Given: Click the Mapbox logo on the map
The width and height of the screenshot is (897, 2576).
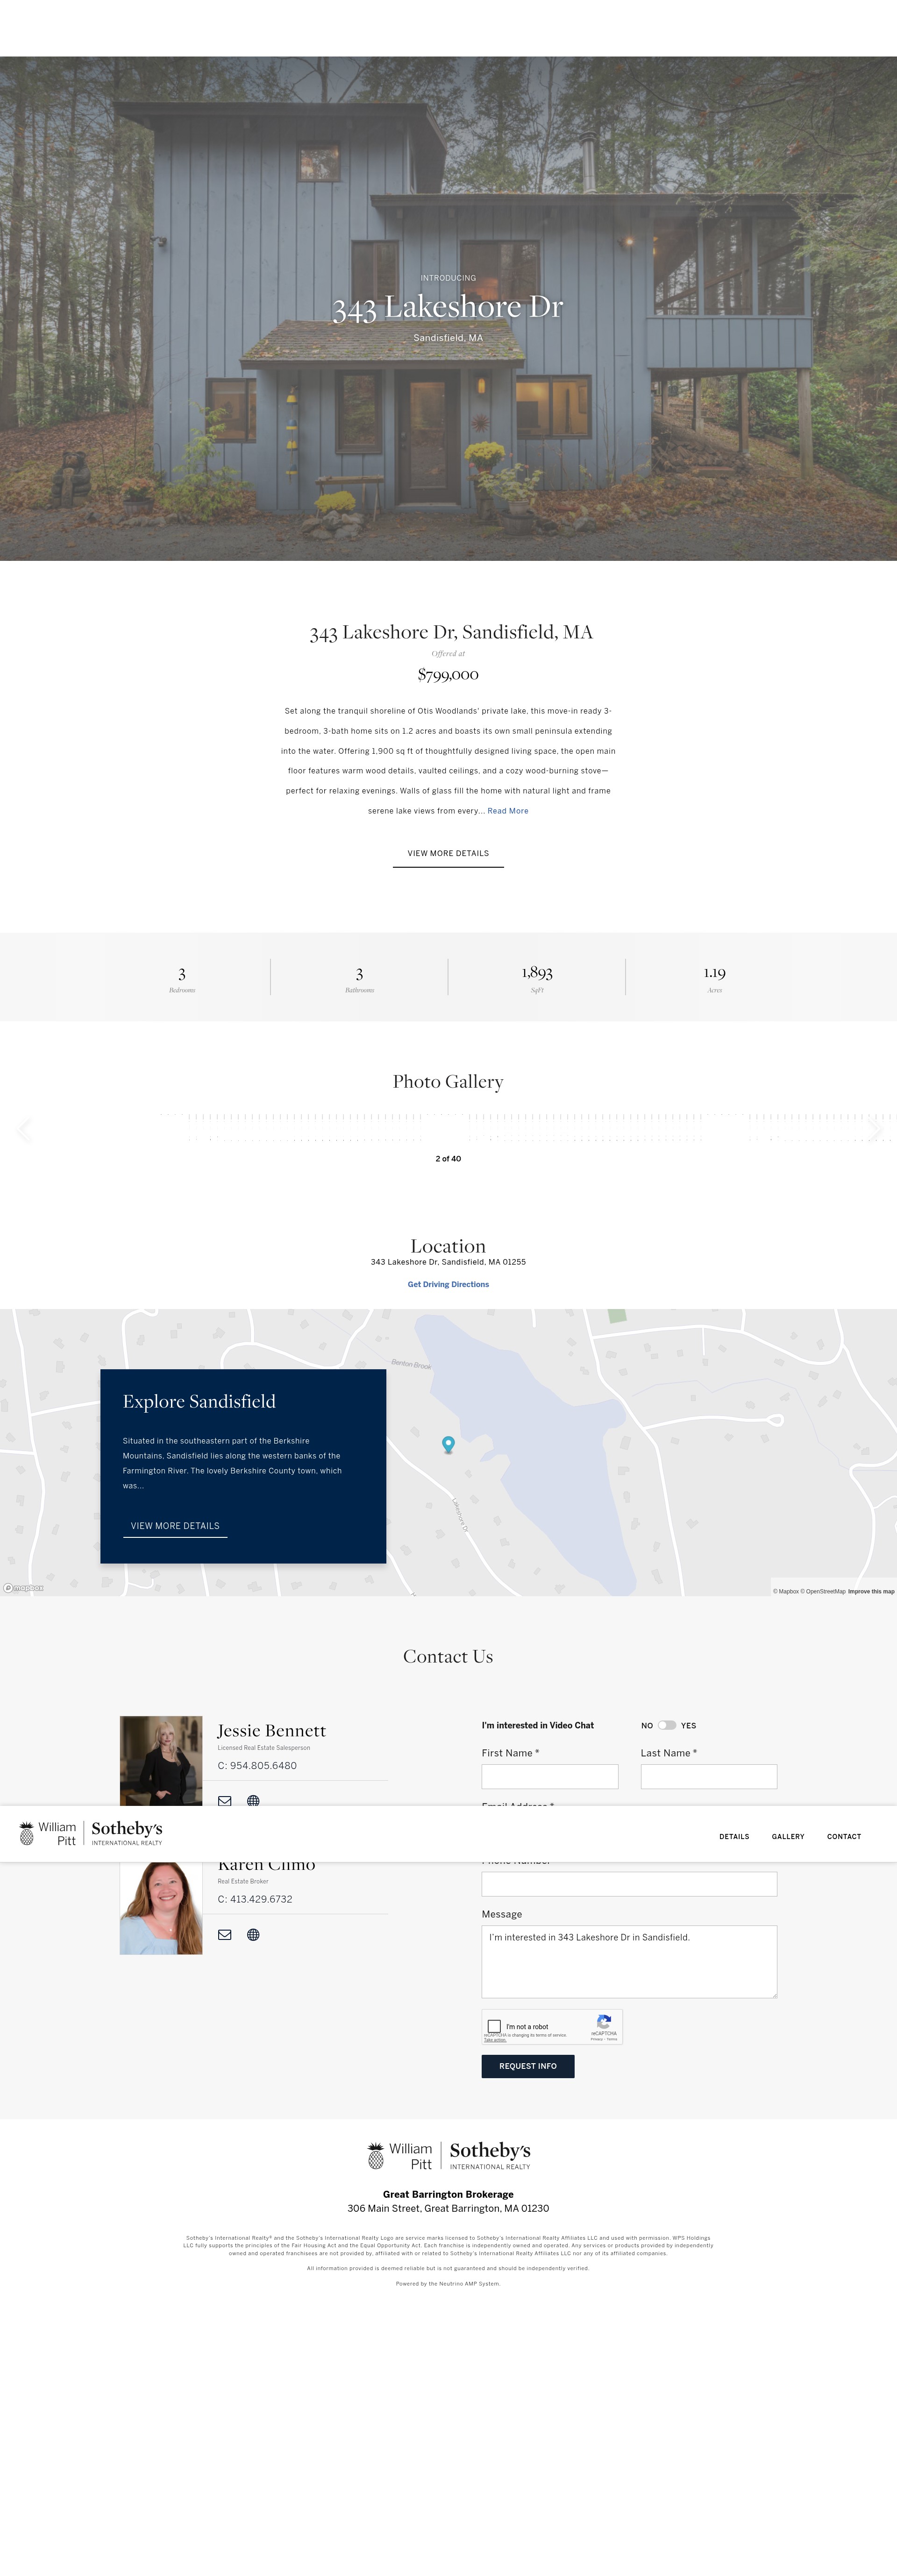Looking at the screenshot, I should [x=23, y=1587].
